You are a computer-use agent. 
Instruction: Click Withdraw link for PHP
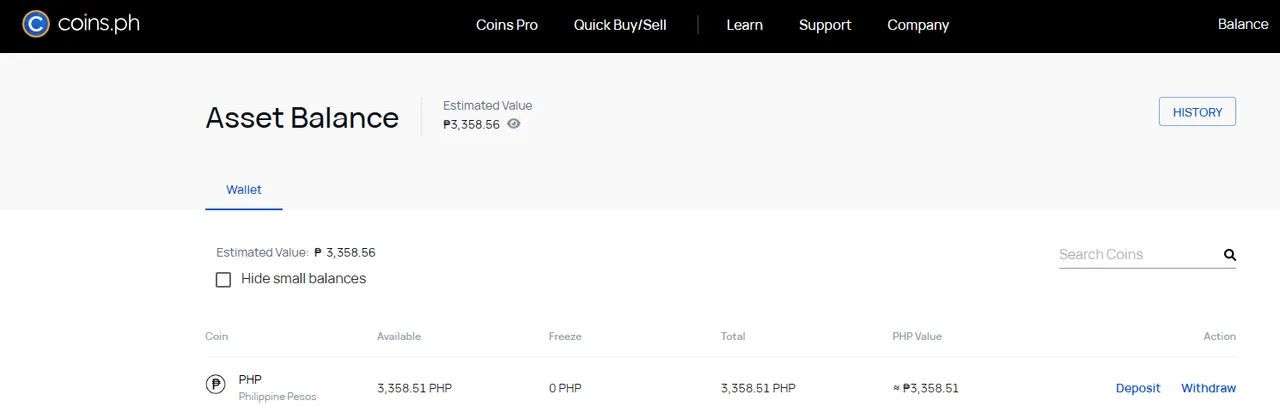(x=1208, y=388)
